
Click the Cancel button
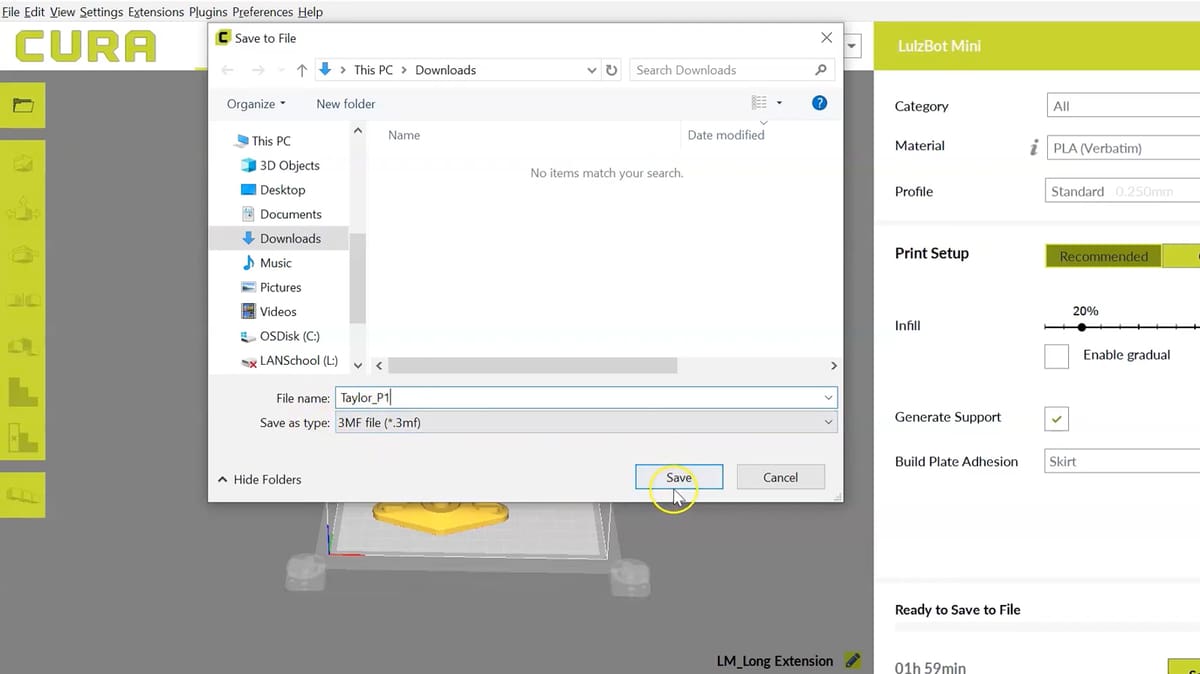781,477
